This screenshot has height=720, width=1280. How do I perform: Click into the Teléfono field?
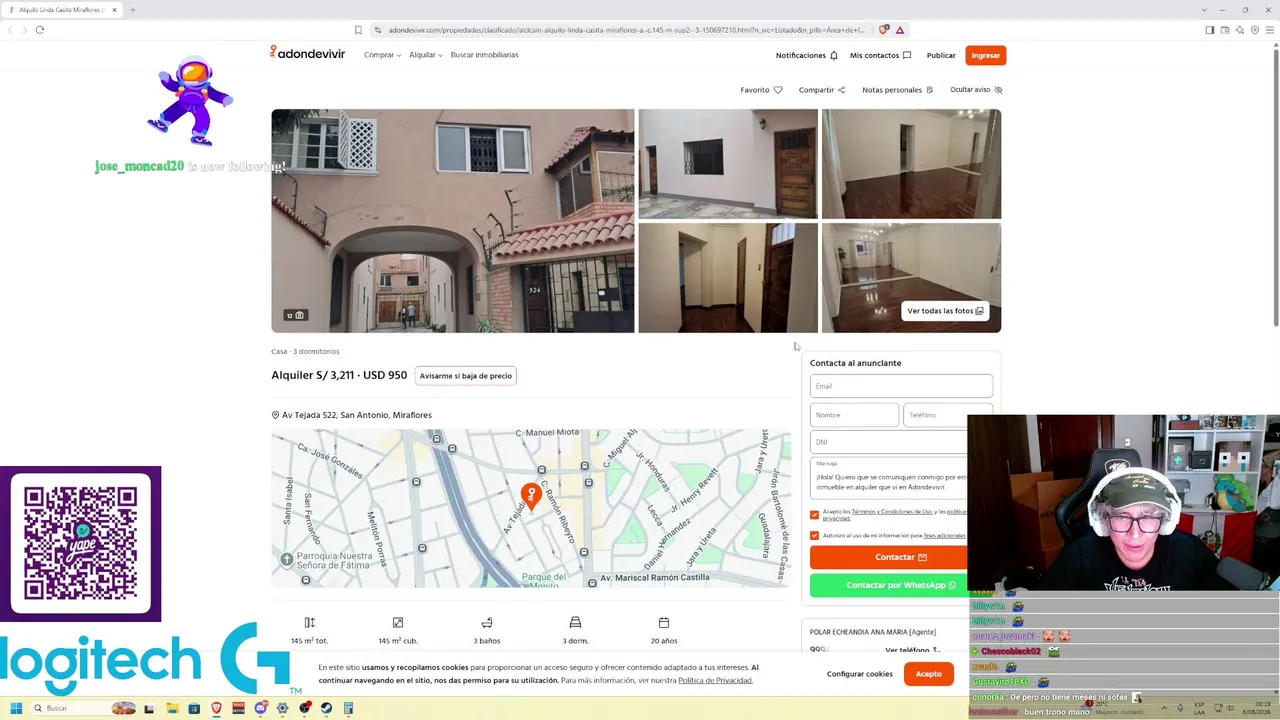948,415
